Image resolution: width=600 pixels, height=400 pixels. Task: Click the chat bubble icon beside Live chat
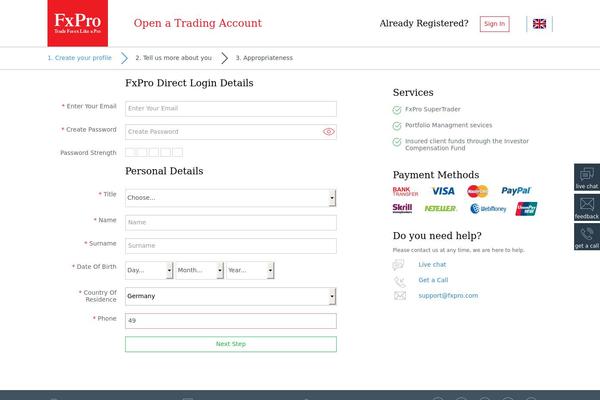(x=398, y=264)
